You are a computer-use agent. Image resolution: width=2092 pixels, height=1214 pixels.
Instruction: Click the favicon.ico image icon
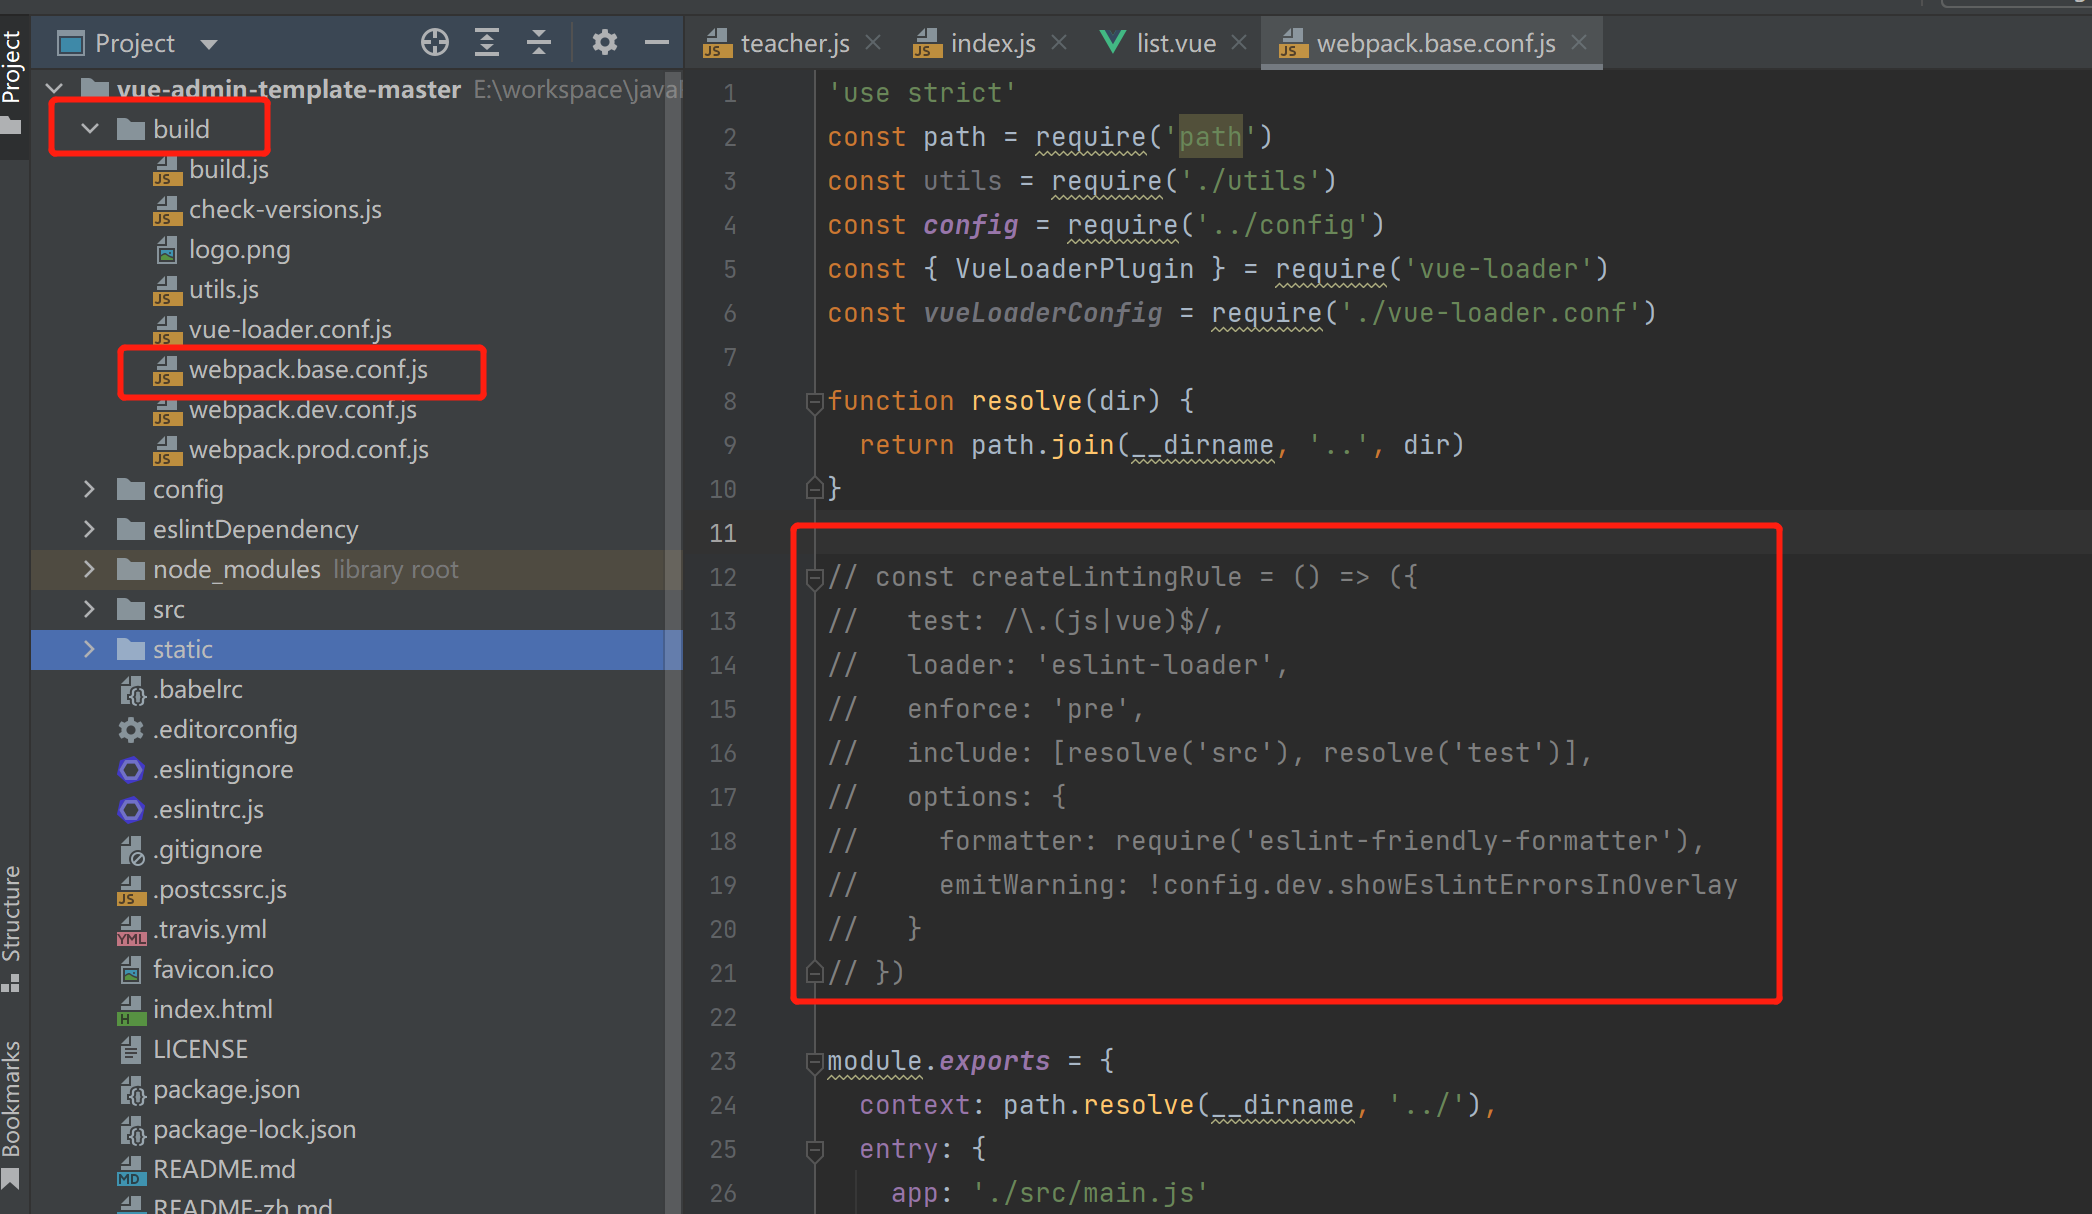coord(131,970)
